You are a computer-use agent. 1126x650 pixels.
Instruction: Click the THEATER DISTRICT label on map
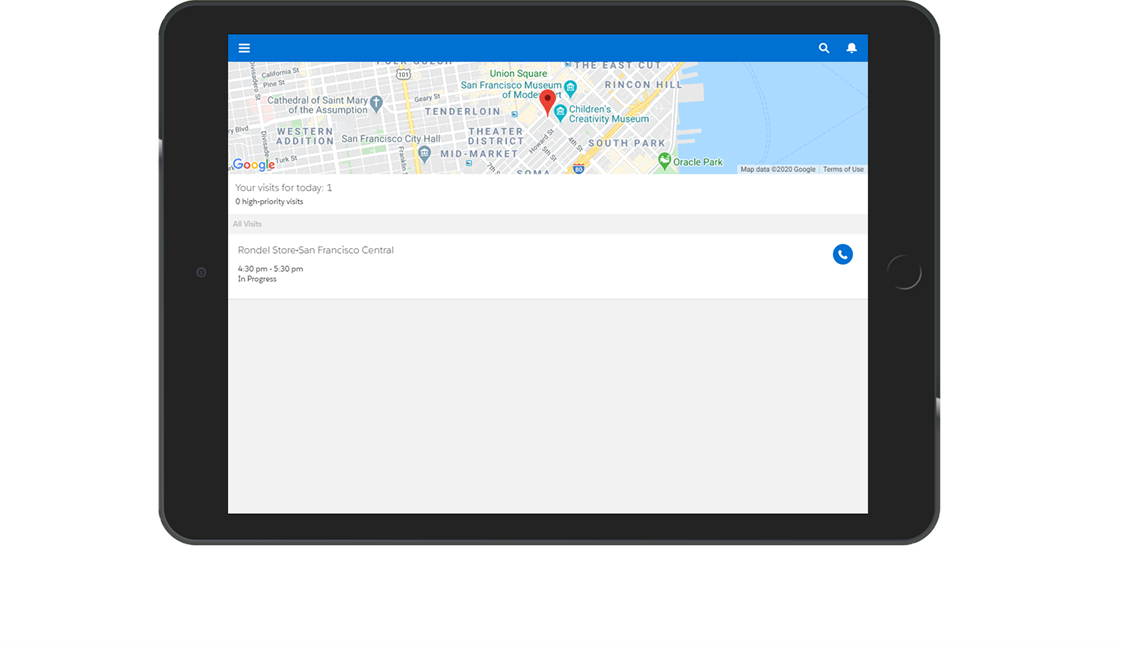pos(495,136)
